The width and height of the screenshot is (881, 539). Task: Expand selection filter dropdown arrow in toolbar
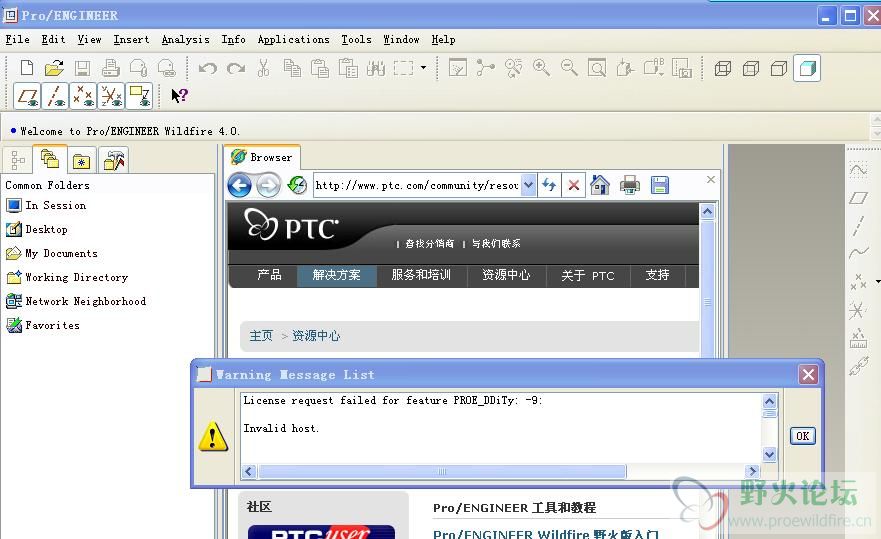[x=423, y=68]
